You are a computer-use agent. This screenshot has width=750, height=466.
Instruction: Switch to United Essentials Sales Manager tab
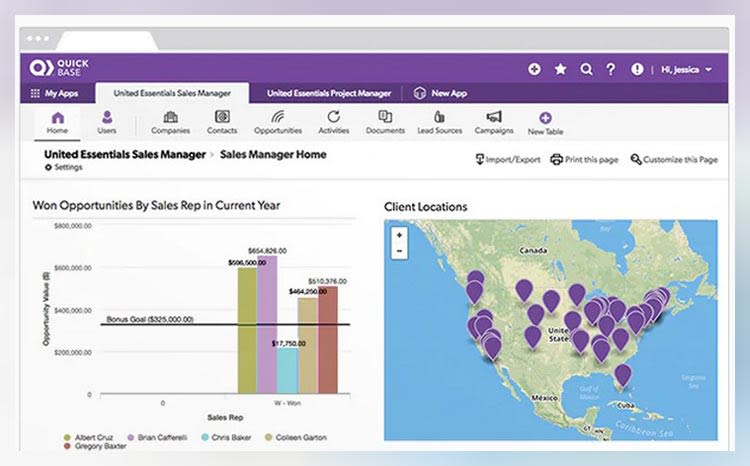pos(172,93)
